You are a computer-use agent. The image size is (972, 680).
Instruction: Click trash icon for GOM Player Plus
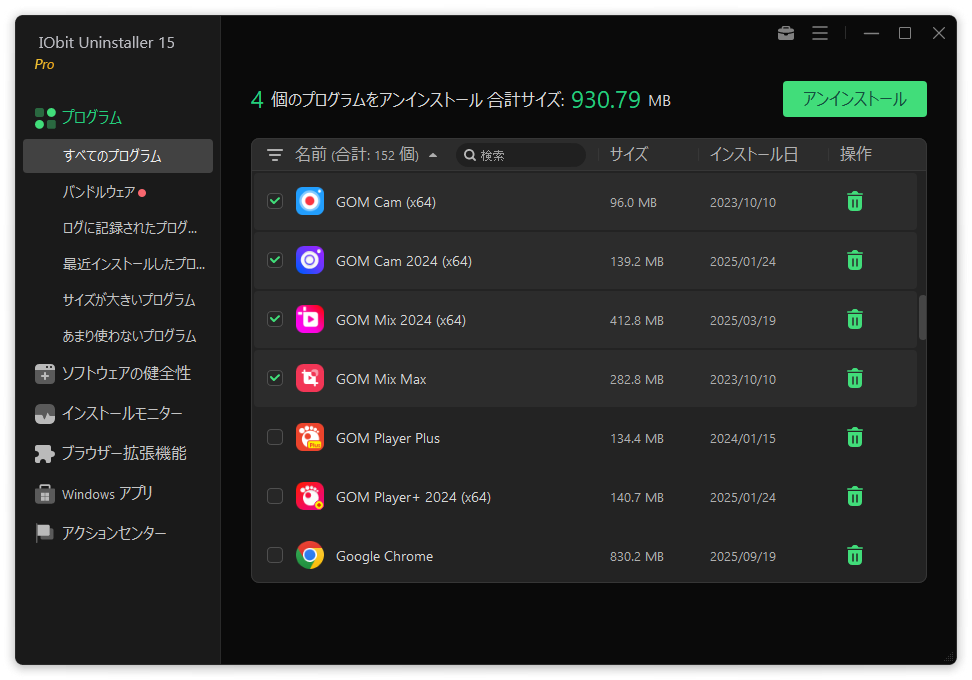855,437
